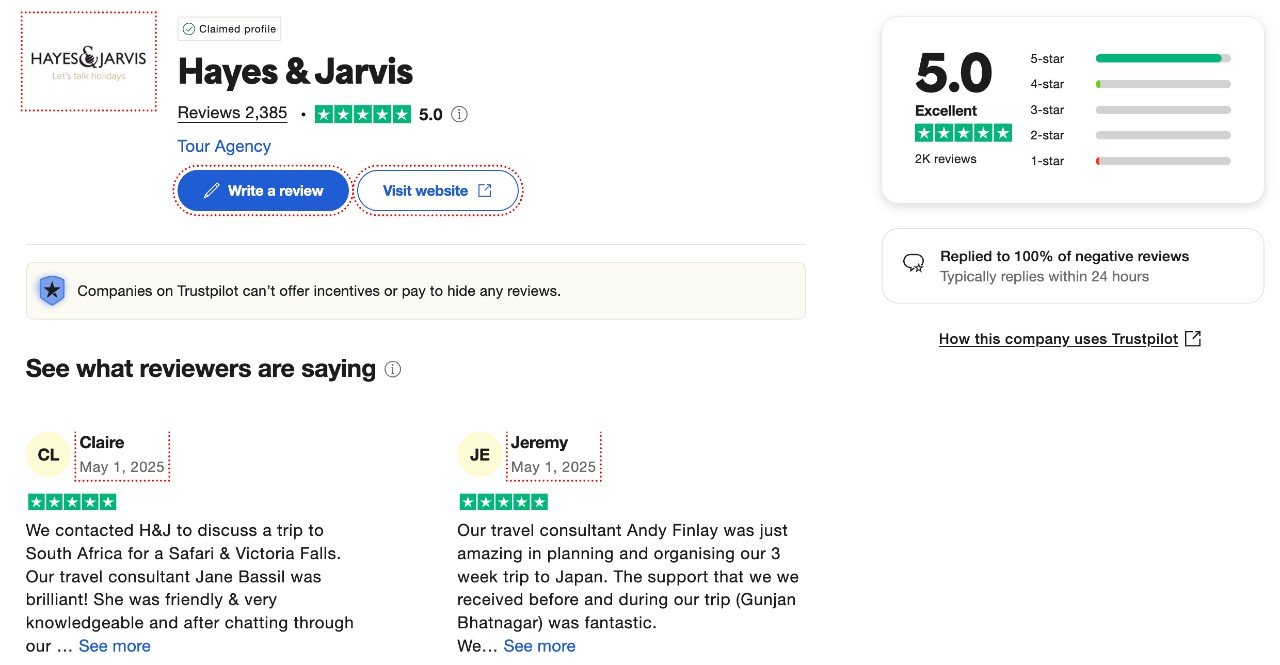Click Claire's CL avatar circle
Viewport: 1280px width, 665px height.
(x=48, y=455)
